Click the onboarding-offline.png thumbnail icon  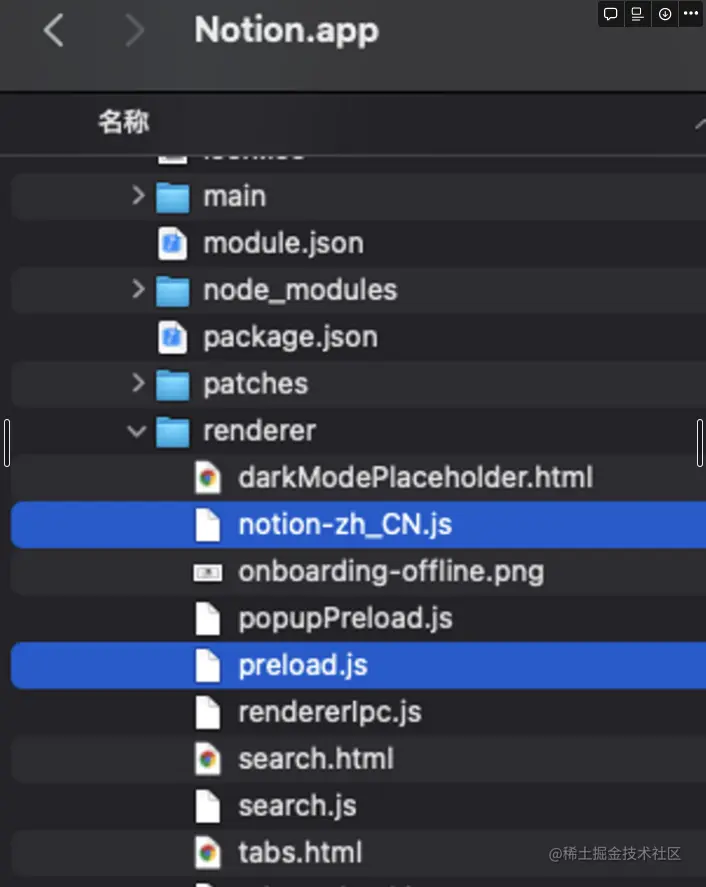208,573
